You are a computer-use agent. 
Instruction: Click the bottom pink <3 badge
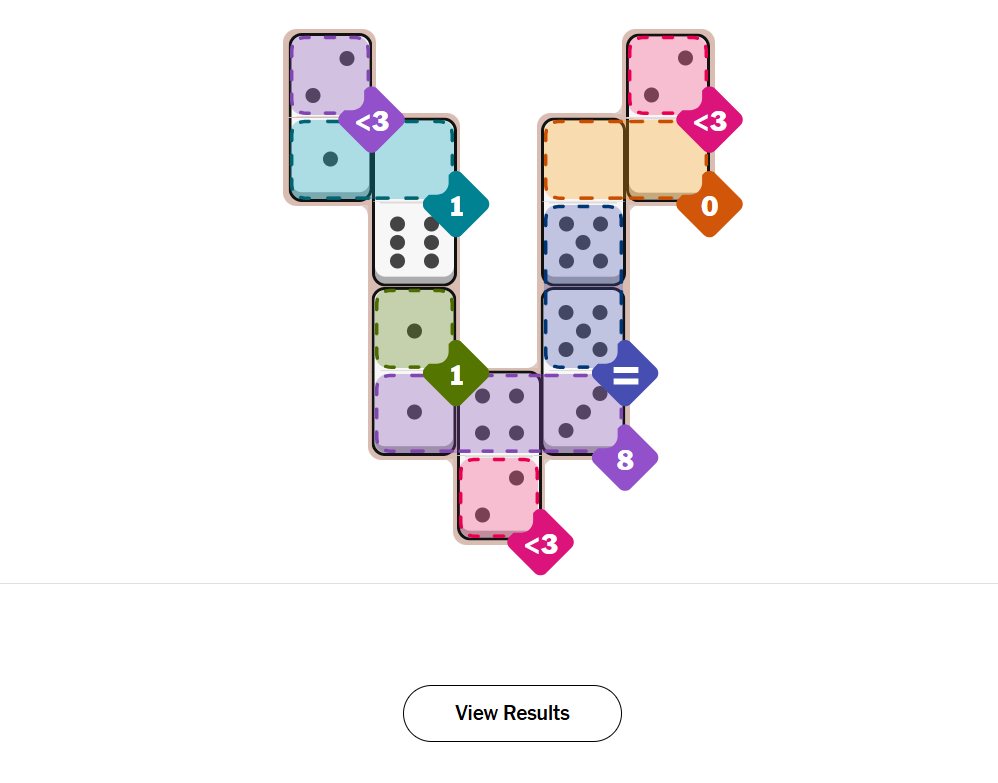[540, 543]
